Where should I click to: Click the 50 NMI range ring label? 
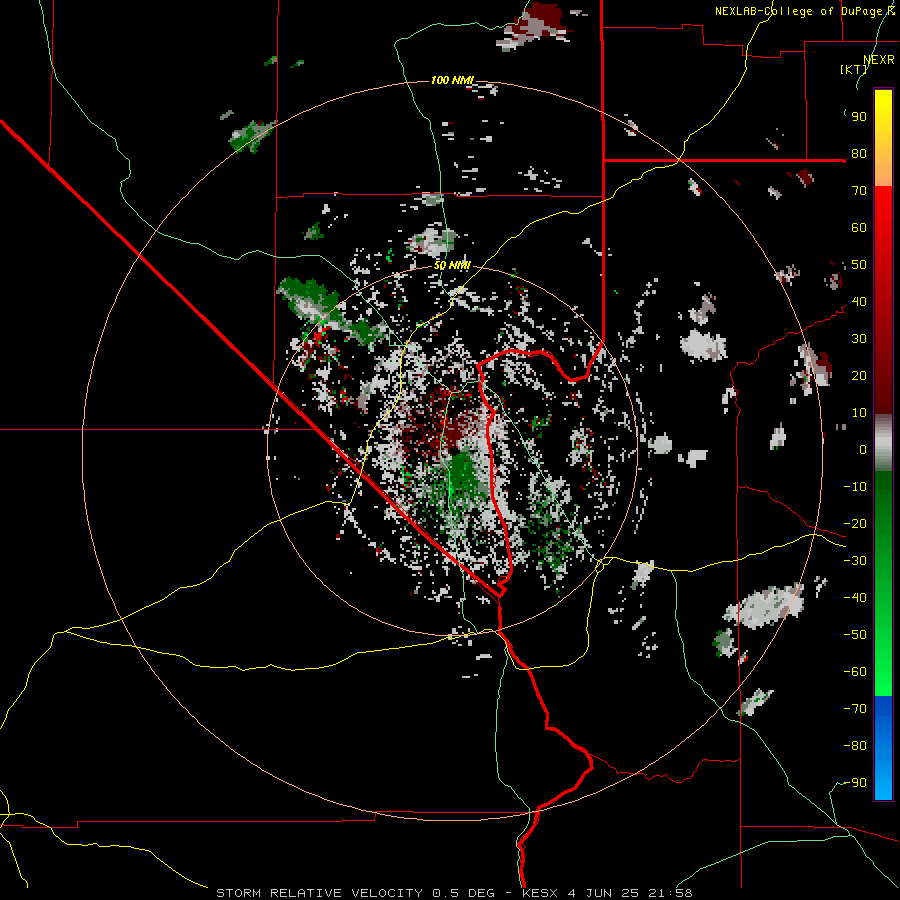pyautogui.click(x=452, y=266)
